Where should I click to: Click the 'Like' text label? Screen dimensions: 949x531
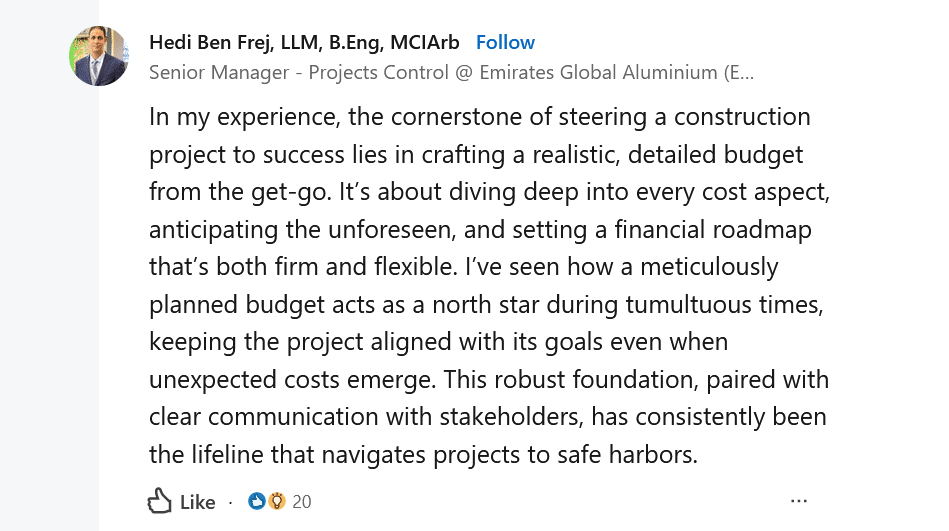[x=198, y=502]
